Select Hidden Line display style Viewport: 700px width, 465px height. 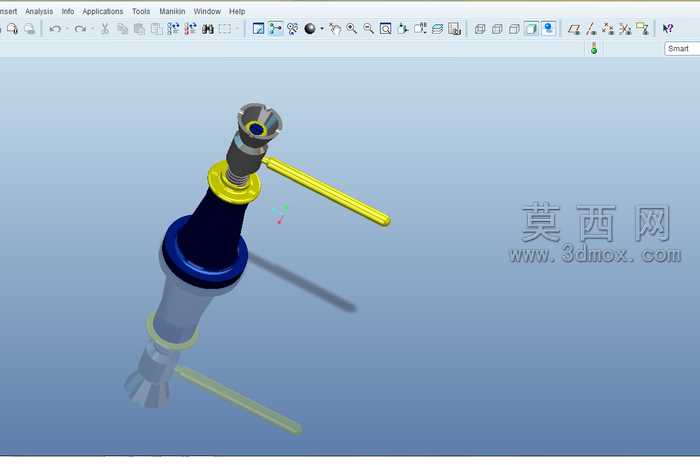(497, 29)
